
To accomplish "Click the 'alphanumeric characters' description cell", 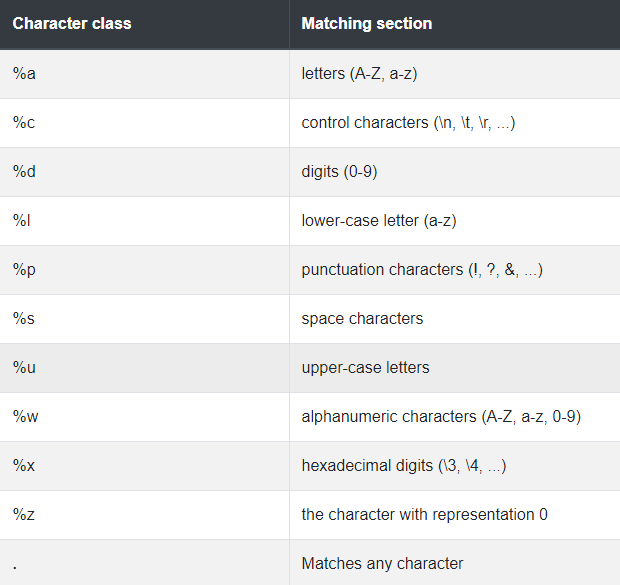I will tap(441, 416).
